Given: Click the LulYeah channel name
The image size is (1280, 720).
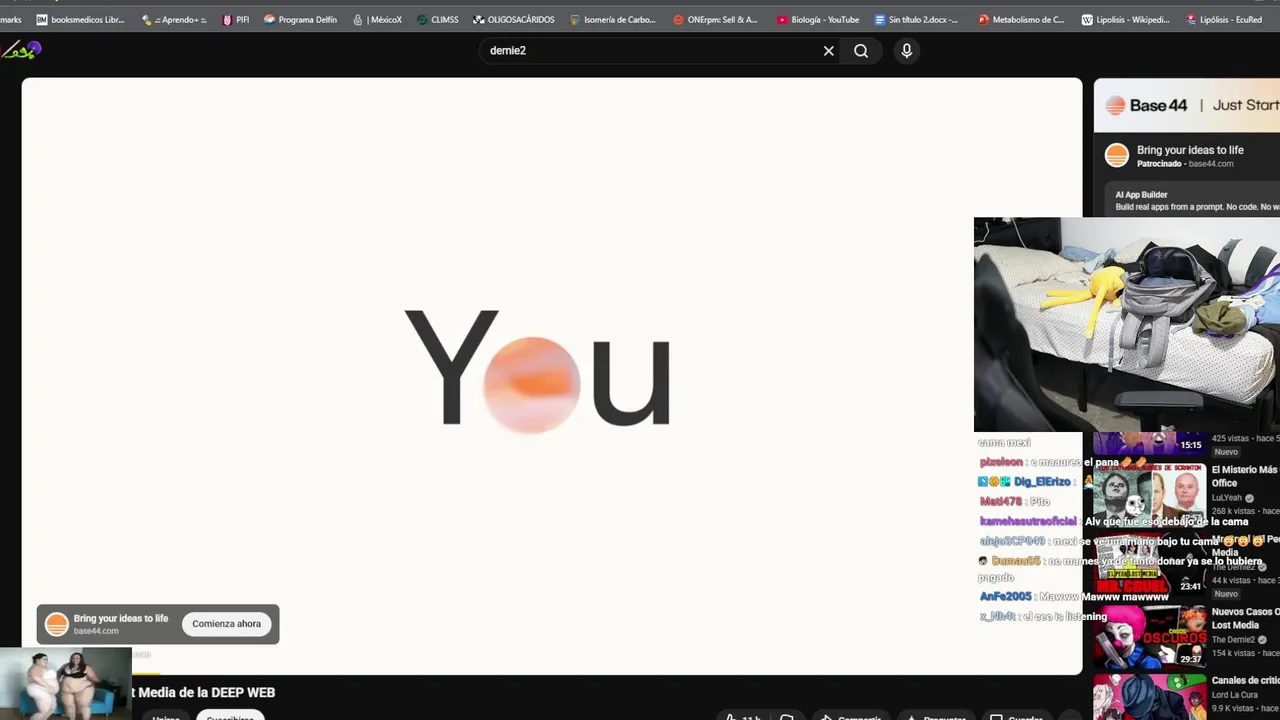Looking at the screenshot, I should pyautogui.click(x=1226, y=497).
